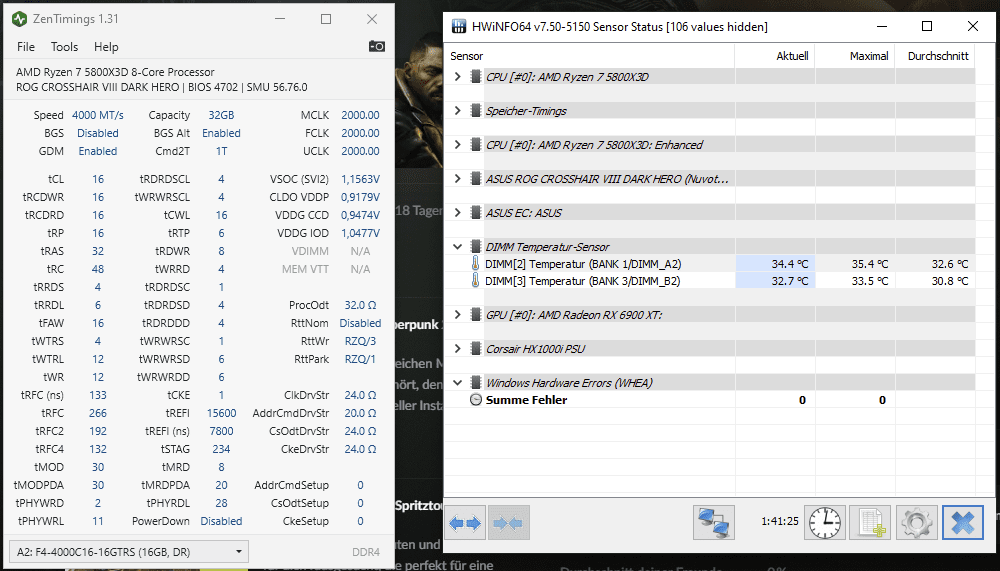Collapse the Windows Hardware Errors (WHEA) group

457,383
